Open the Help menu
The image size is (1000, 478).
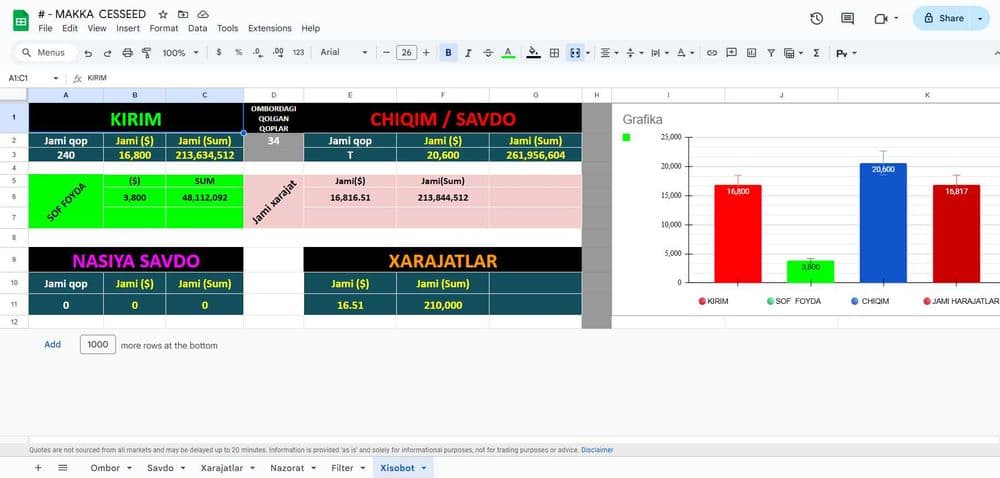click(311, 28)
